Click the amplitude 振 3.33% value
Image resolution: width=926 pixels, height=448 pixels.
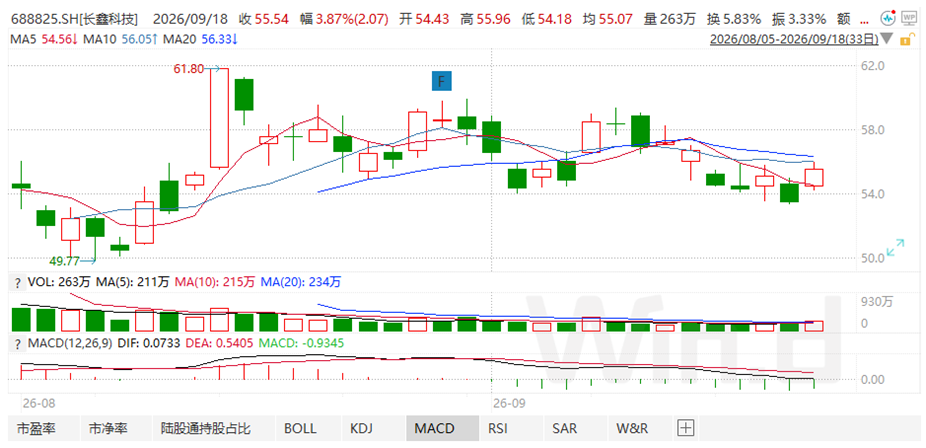[x=799, y=19]
